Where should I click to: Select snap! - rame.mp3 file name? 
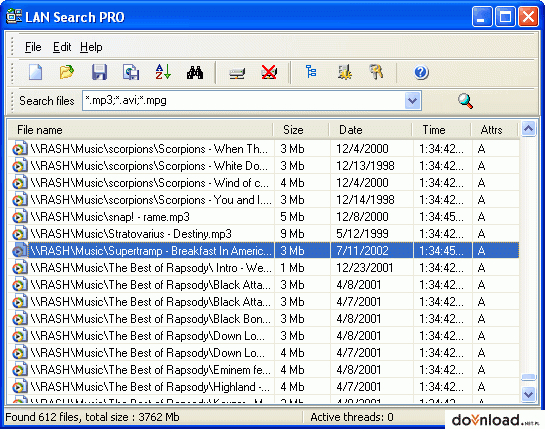(110, 217)
